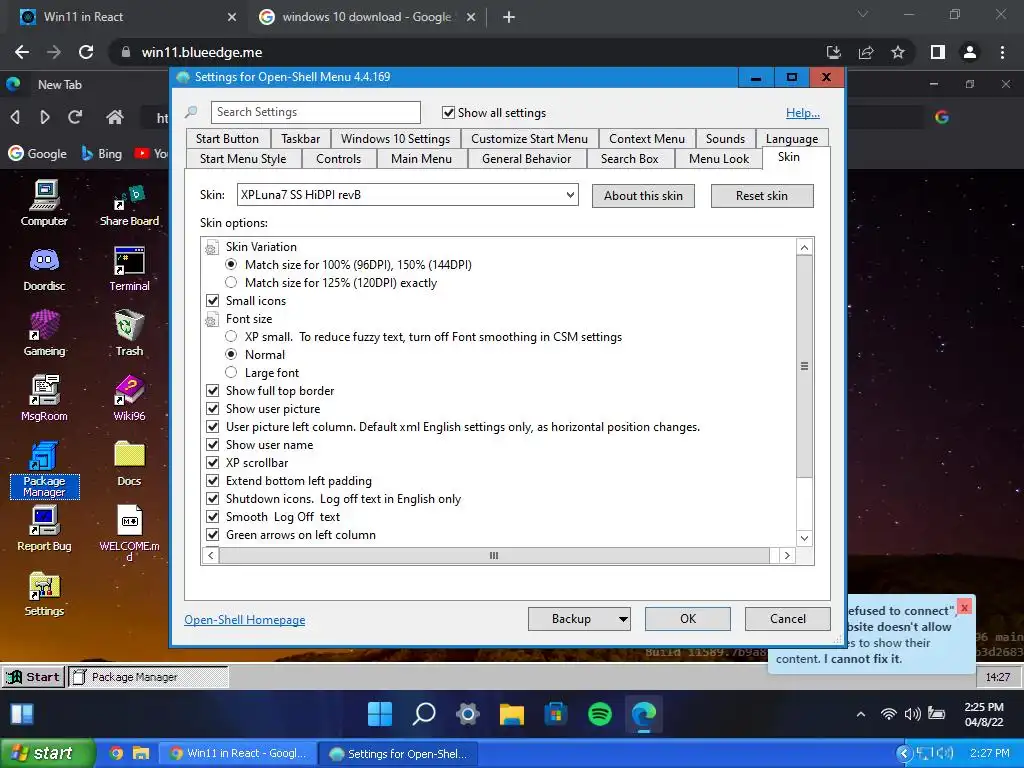
Task: Select the Package Manager desktop icon
Action: (44, 470)
